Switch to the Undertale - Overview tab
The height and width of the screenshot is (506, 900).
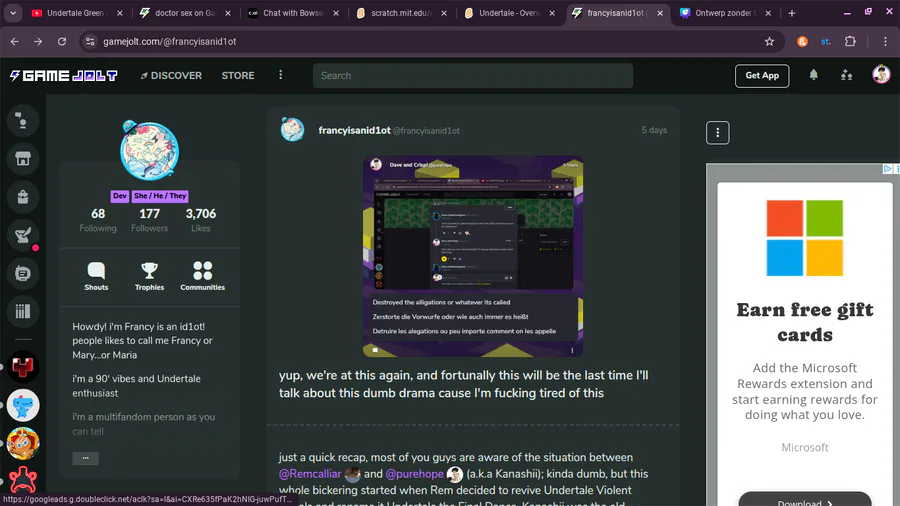click(x=509, y=13)
